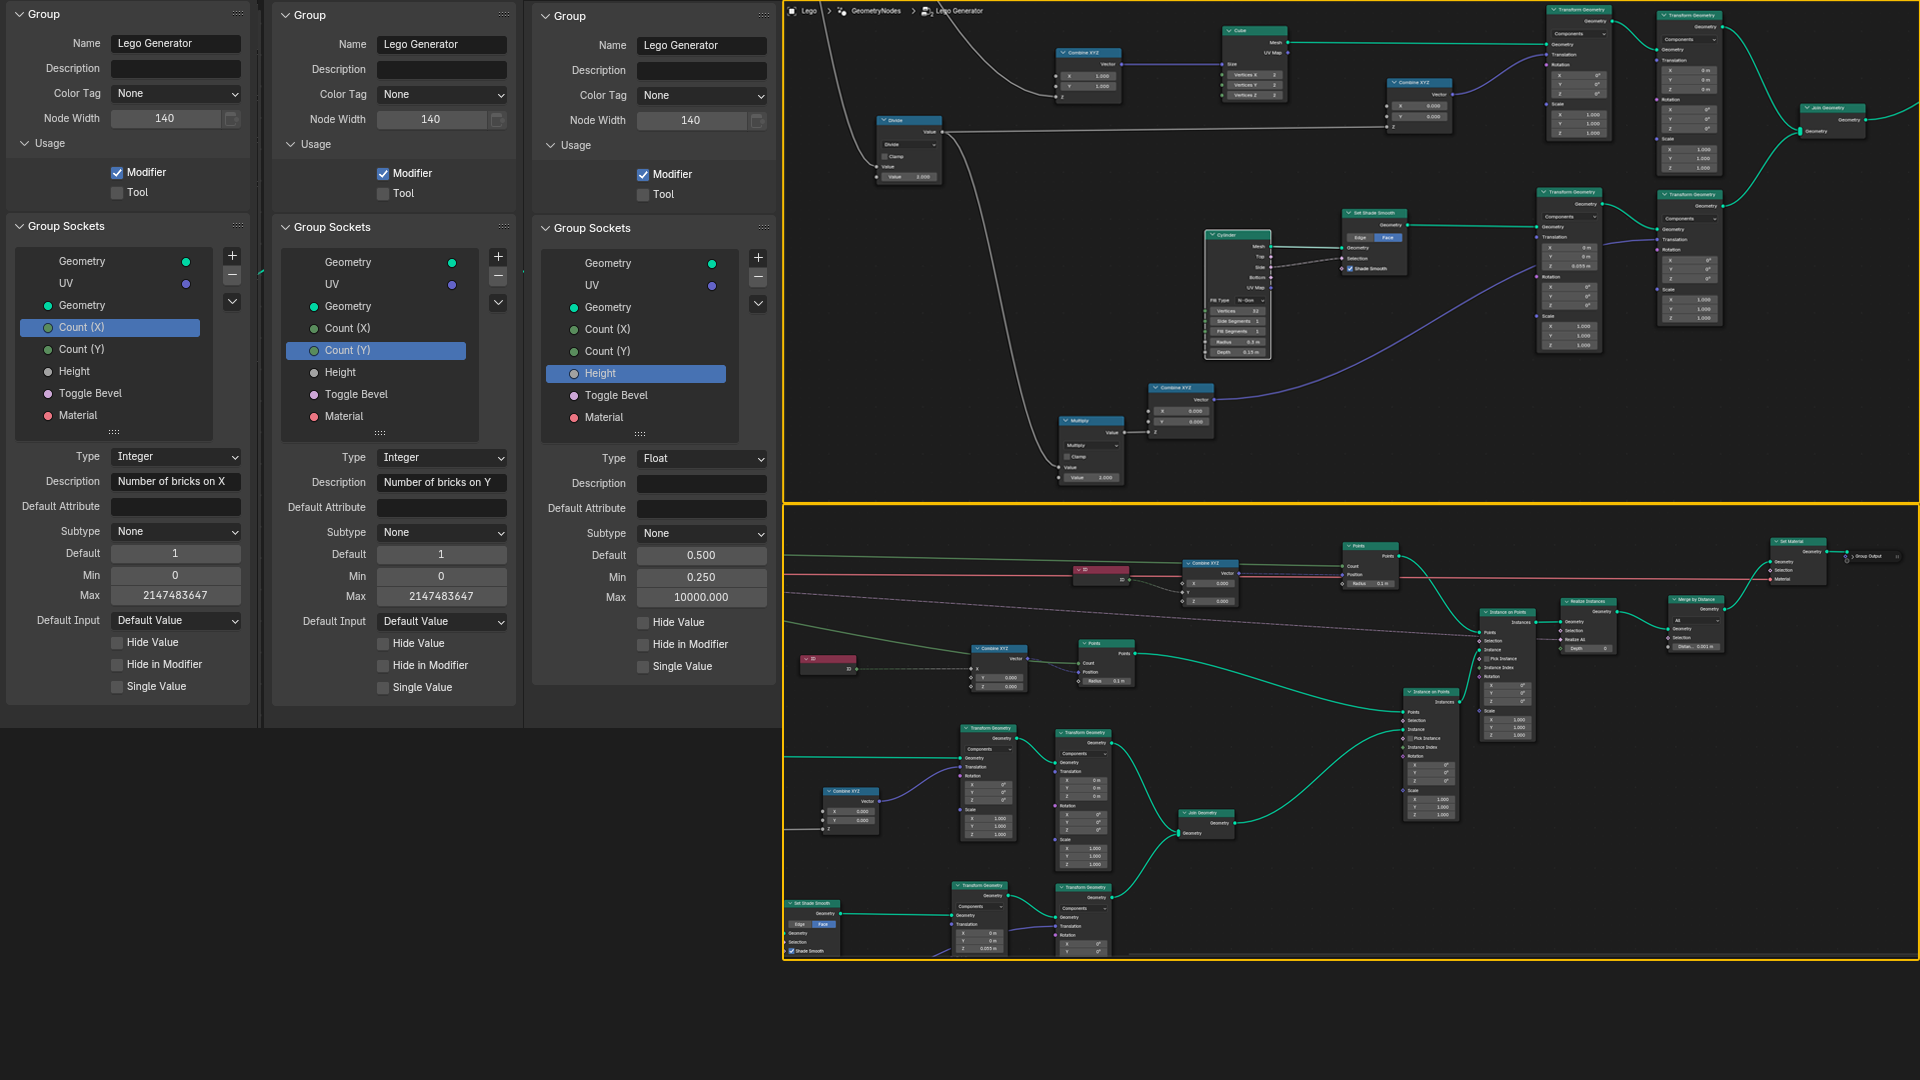Select Edge domain on upper Set Shade Smooth node
Image resolution: width=1920 pixels, height=1080 pixels.
pyautogui.click(x=1360, y=238)
